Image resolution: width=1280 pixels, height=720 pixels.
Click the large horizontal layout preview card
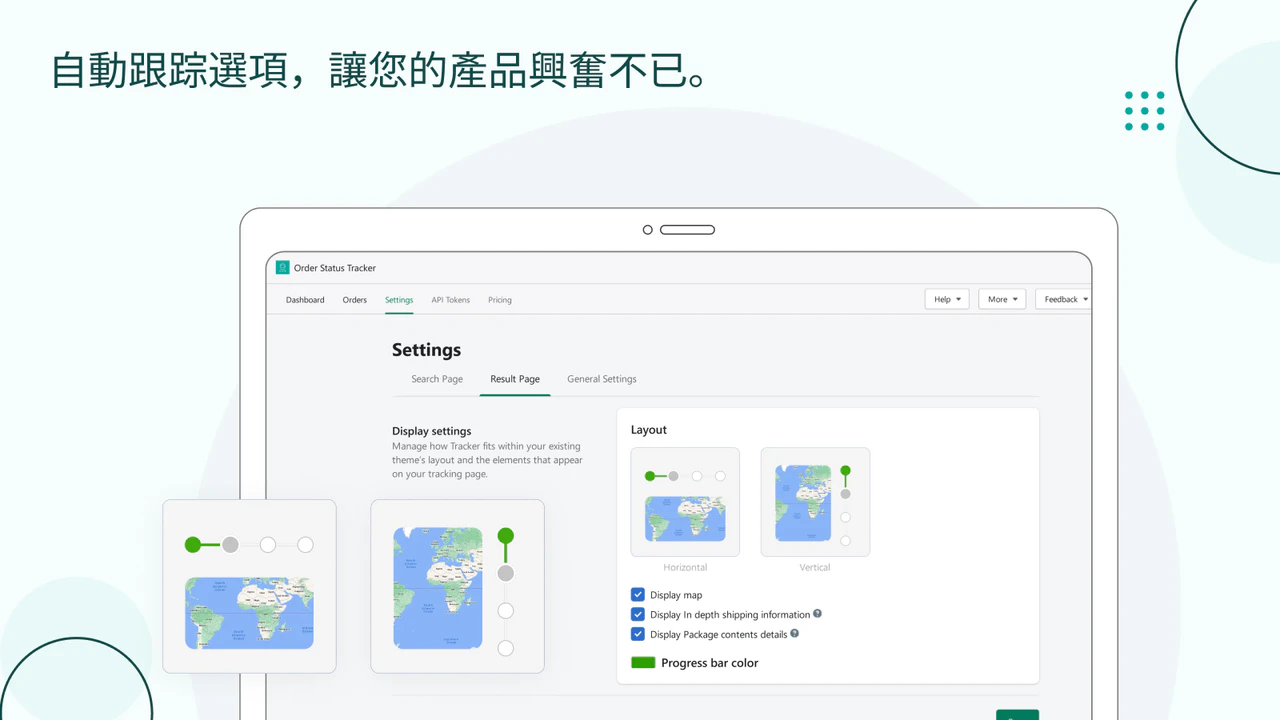249,586
